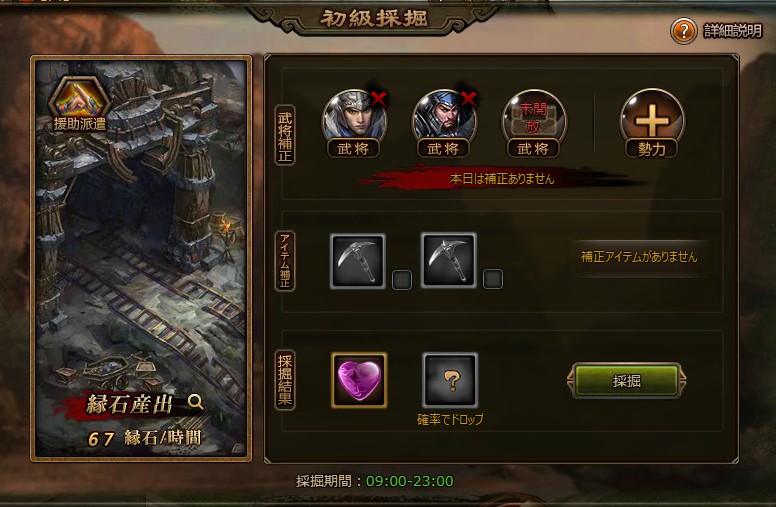
Task: Click the 詳細説明 text link
Action: point(733,31)
